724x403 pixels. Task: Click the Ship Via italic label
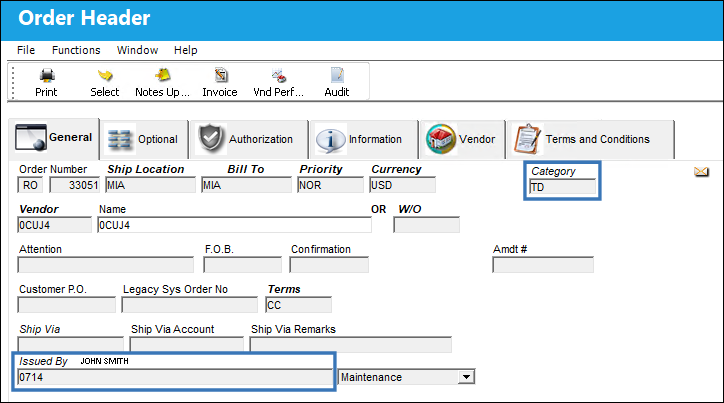(40, 329)
